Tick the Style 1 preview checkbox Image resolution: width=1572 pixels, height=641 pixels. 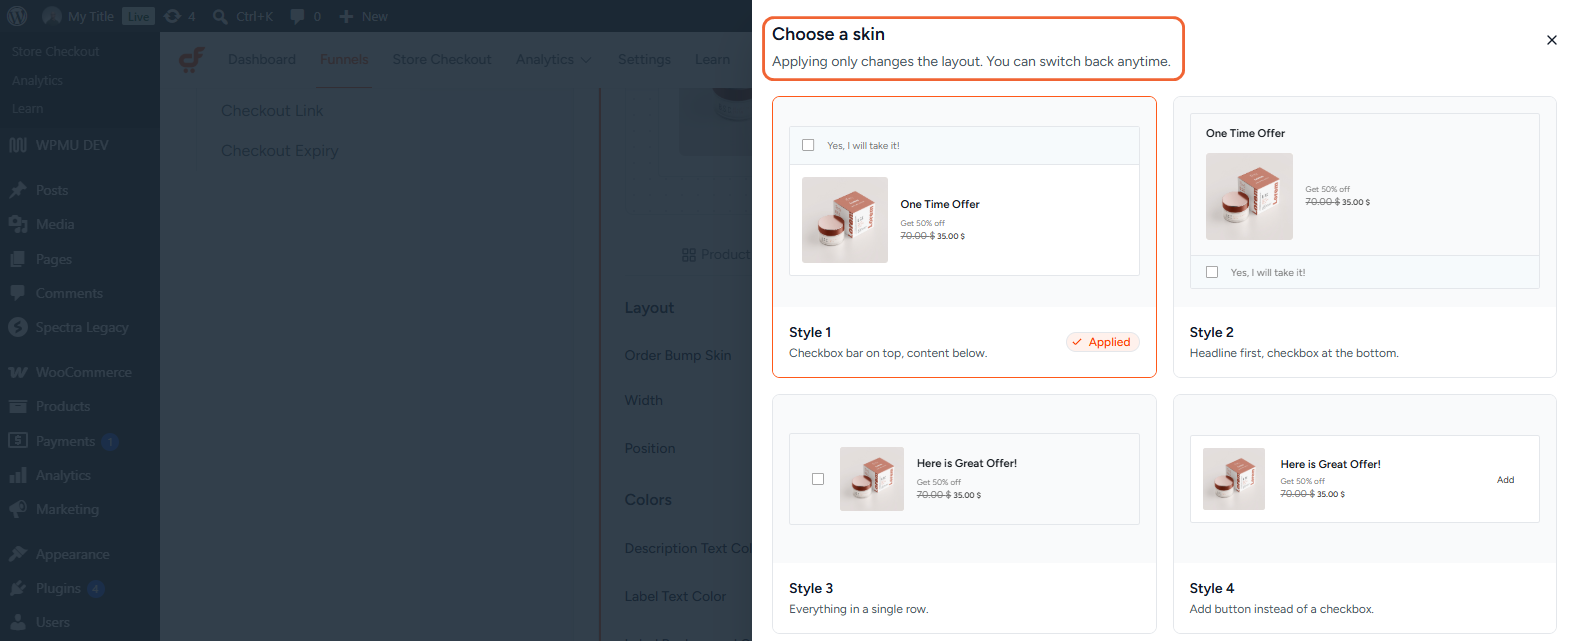pyautogui.click(x=808, y=145)
